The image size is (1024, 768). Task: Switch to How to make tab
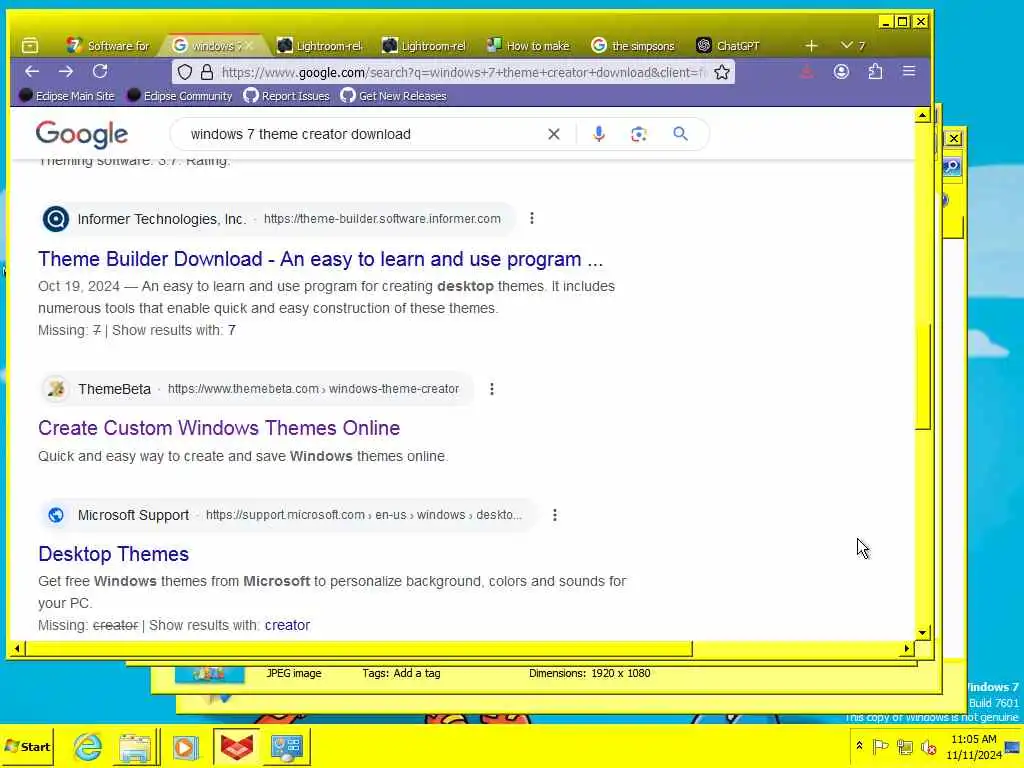click(x=529, y=46)
